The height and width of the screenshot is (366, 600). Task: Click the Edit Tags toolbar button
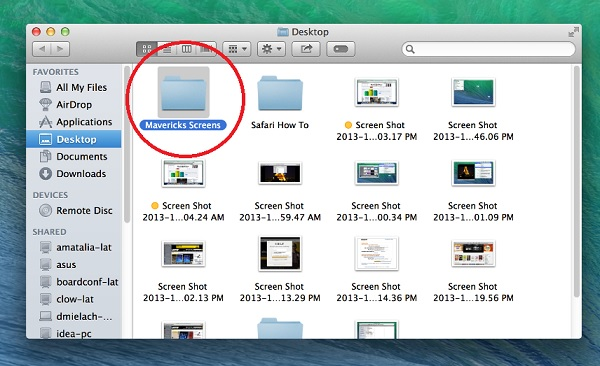tap(341, 49)
